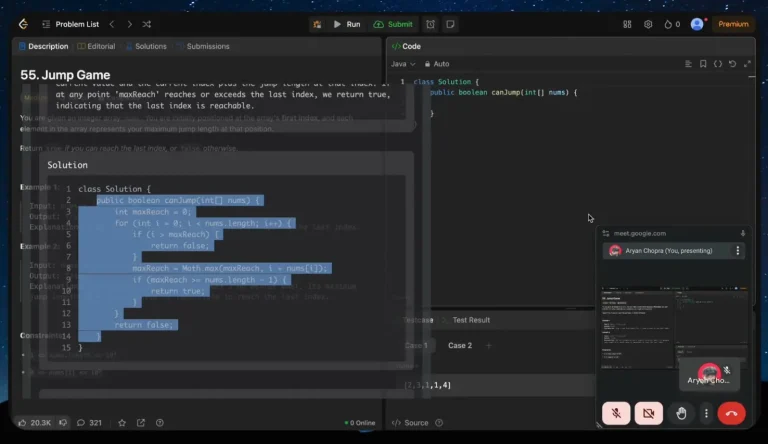Switch to the Editorial tab
Screen dimensions: 768x444
click(96, 46)
